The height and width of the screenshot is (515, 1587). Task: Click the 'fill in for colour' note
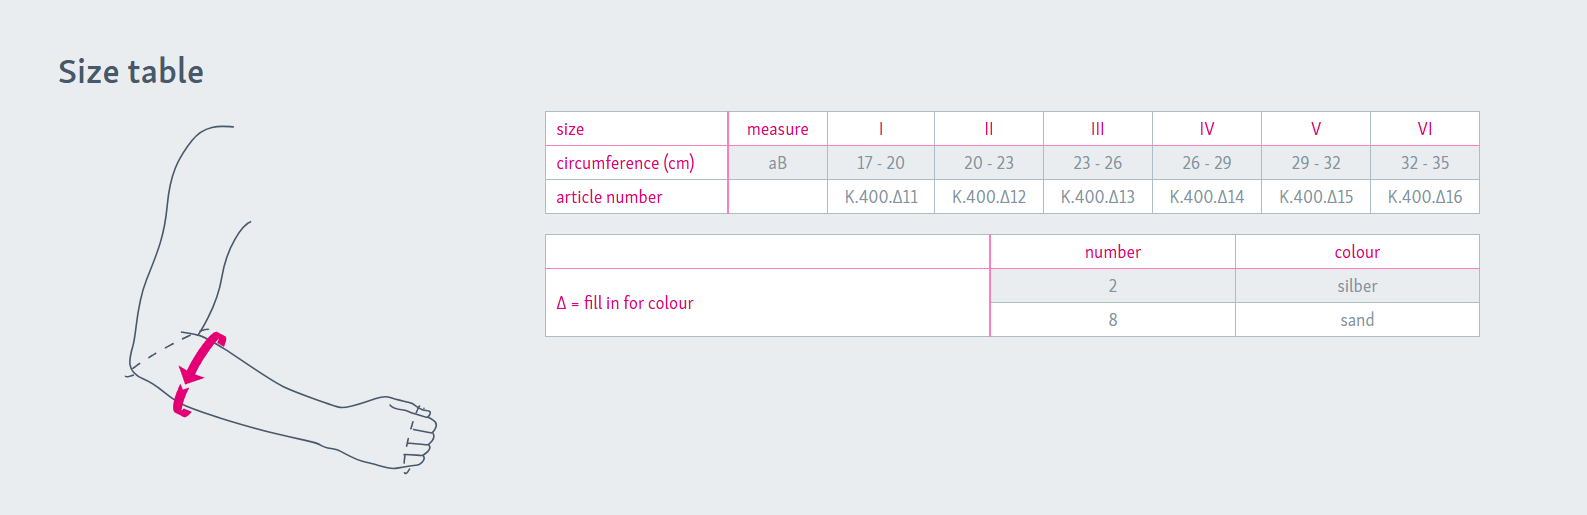click(x=625, y=303)
